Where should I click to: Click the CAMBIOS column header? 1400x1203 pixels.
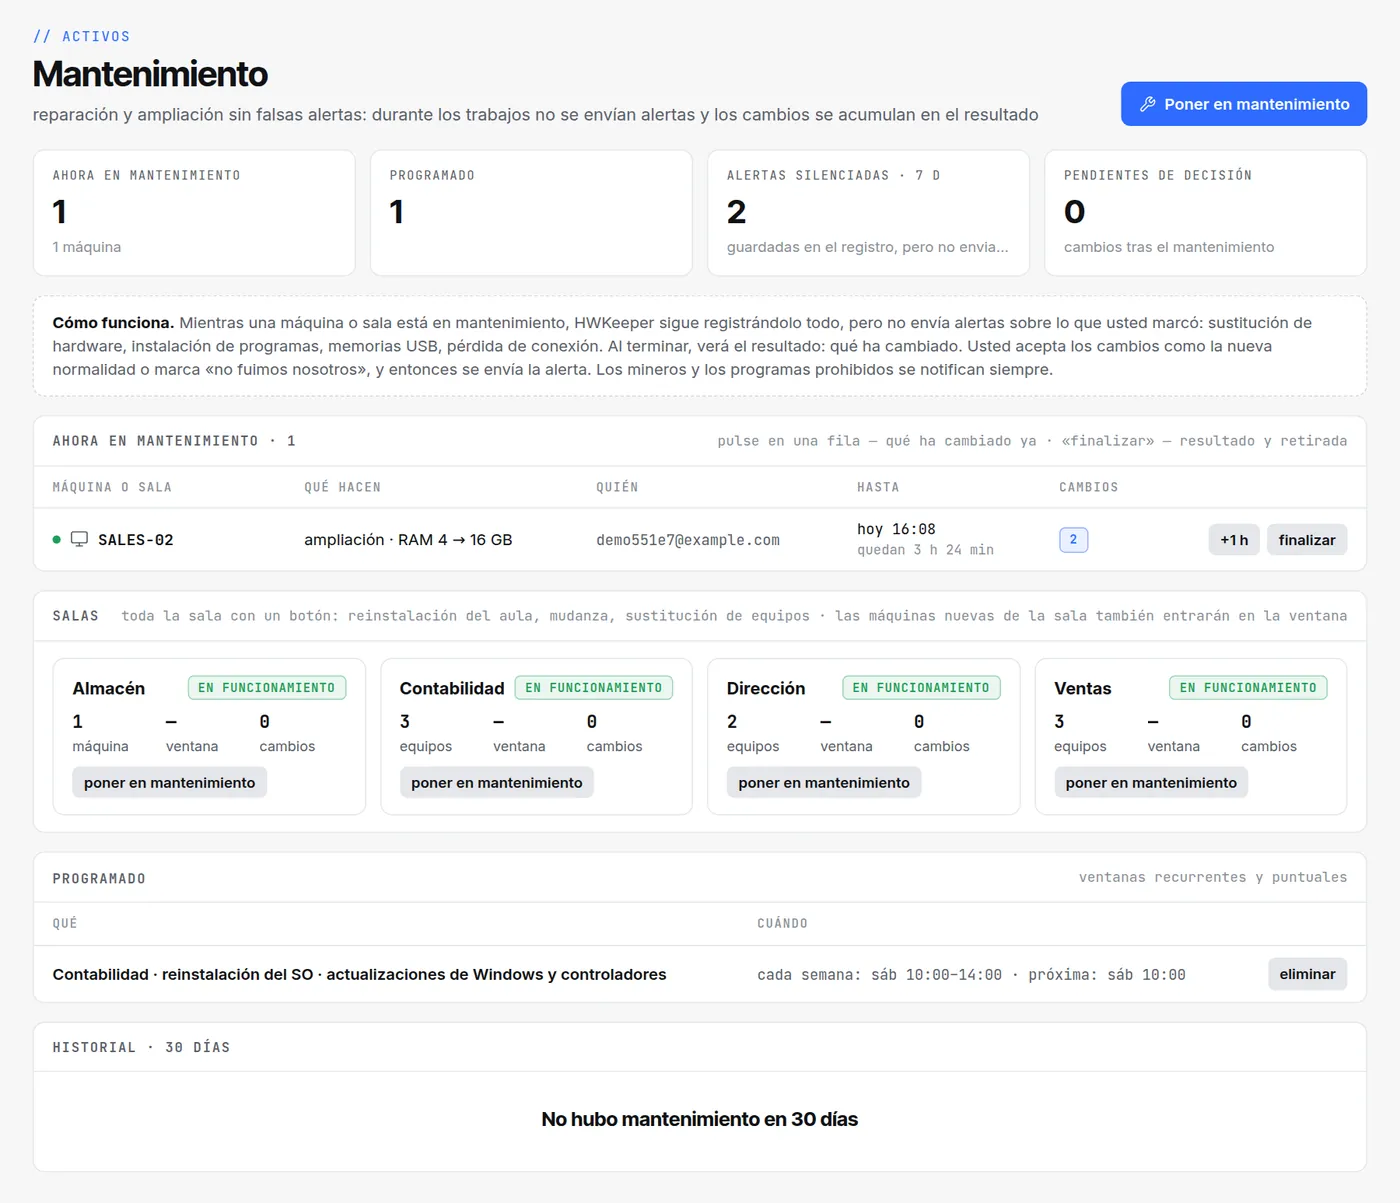(1089, 487)
